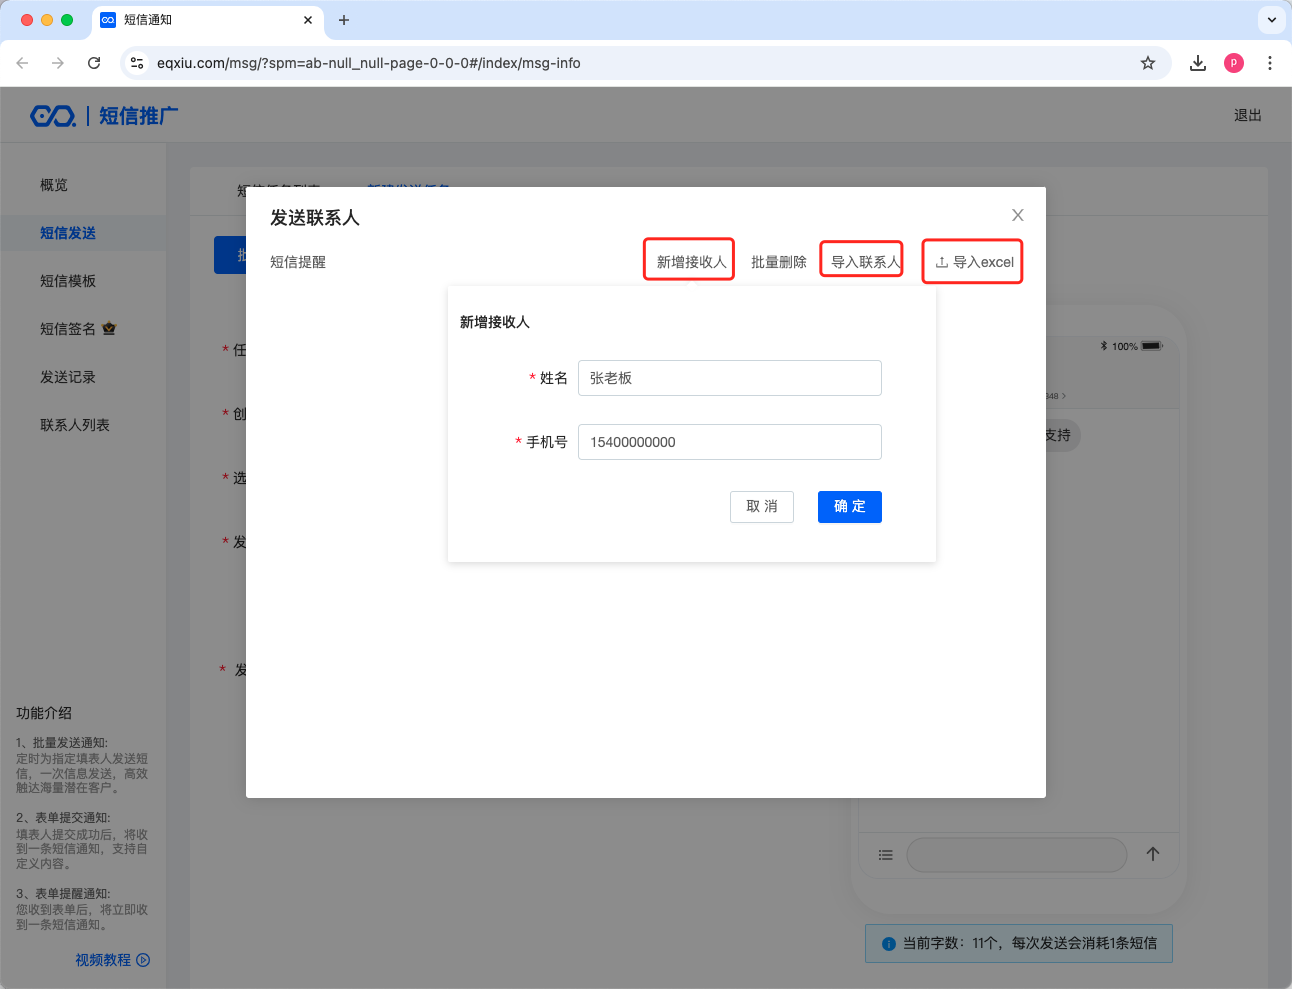Click the Chrome profile avatar
The height and width of the screenshot is (989, 1292).
1233,63
